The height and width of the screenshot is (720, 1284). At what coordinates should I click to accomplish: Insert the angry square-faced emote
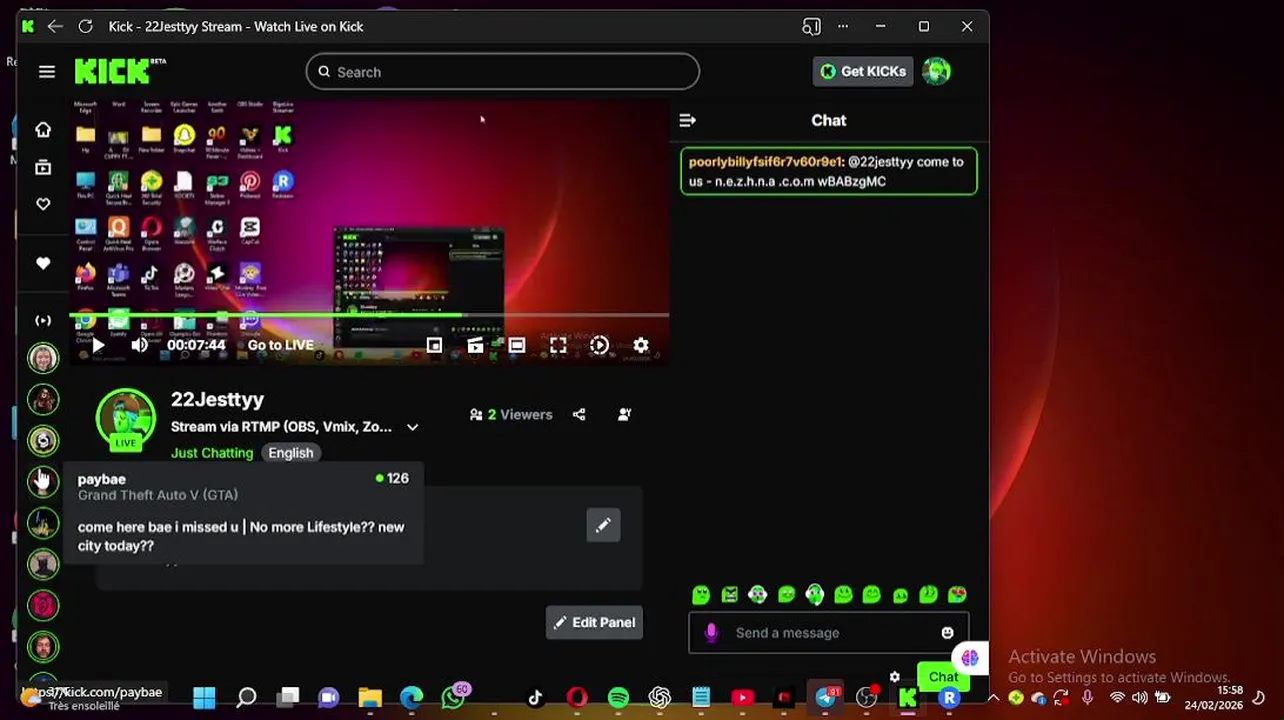[x=729, y=595]
